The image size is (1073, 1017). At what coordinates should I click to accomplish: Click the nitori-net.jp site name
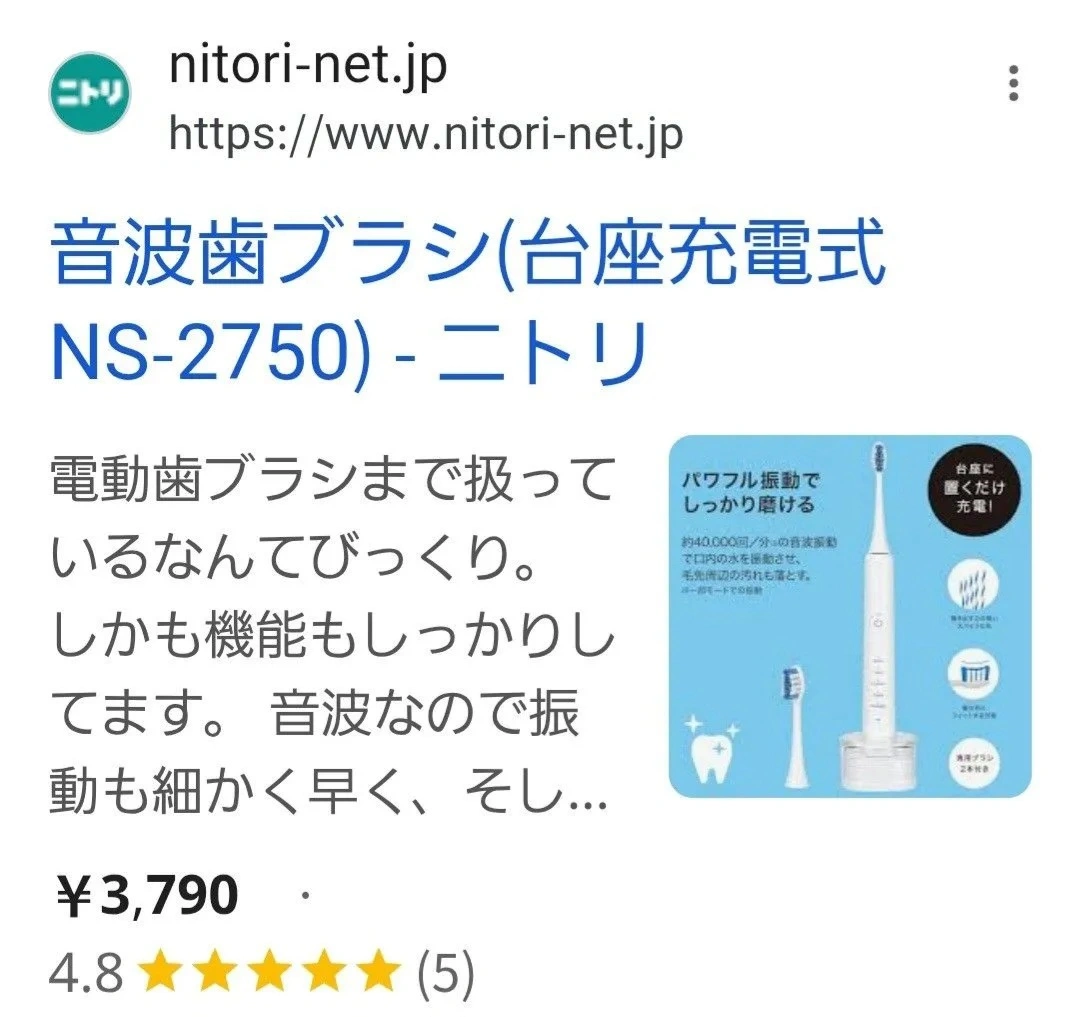tap(308, 65)
